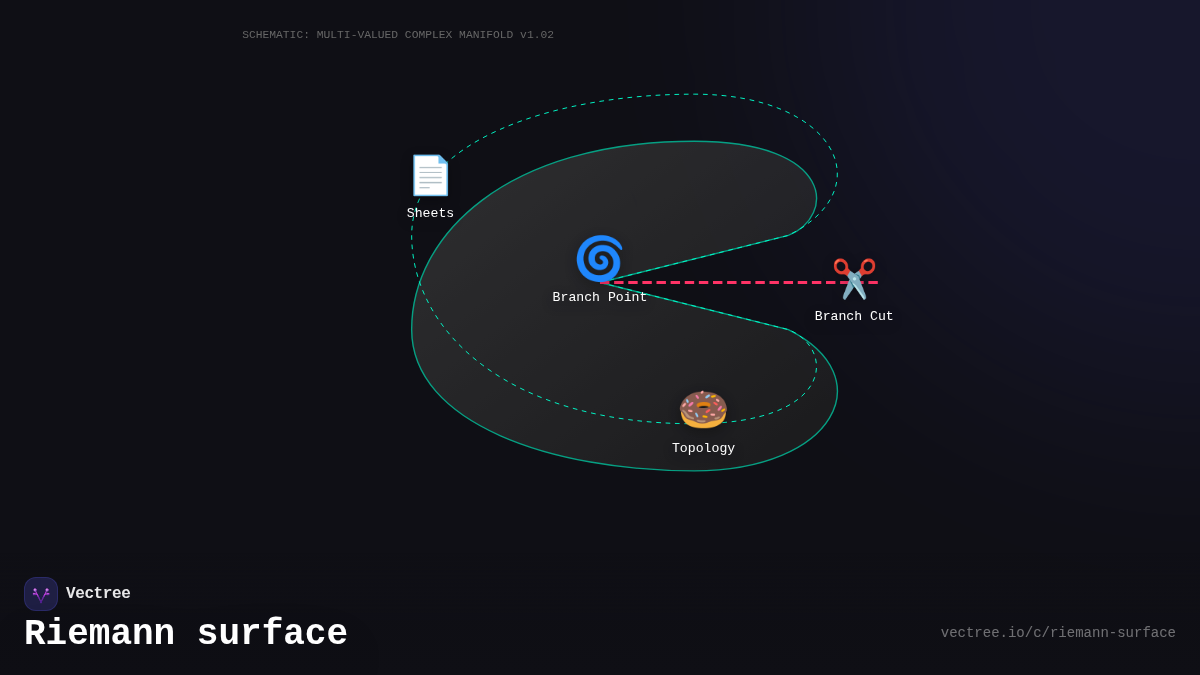Image resolution: width=1200 pixels, height=675 pixels.
Task: Open the vectree.io/c/riemann-surface URL
Action: click(x=1057, y=633)
